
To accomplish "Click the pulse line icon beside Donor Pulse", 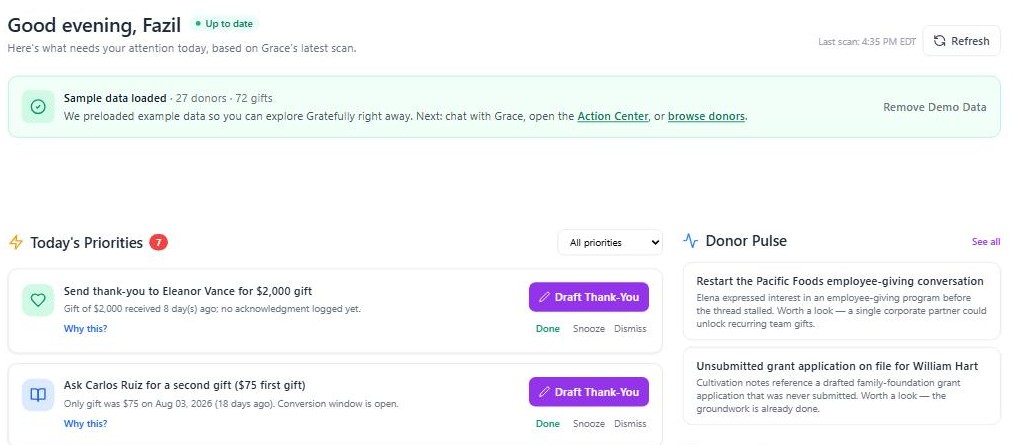I will click(x=690, y=241).
